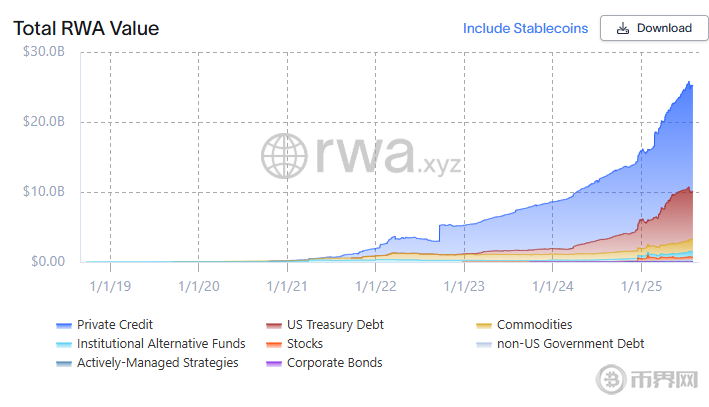Image resolution: width=709 pixels, height=407 pixels.
Task: Click the $20.0B y-axis label
Action: click(x=45, y=122)
